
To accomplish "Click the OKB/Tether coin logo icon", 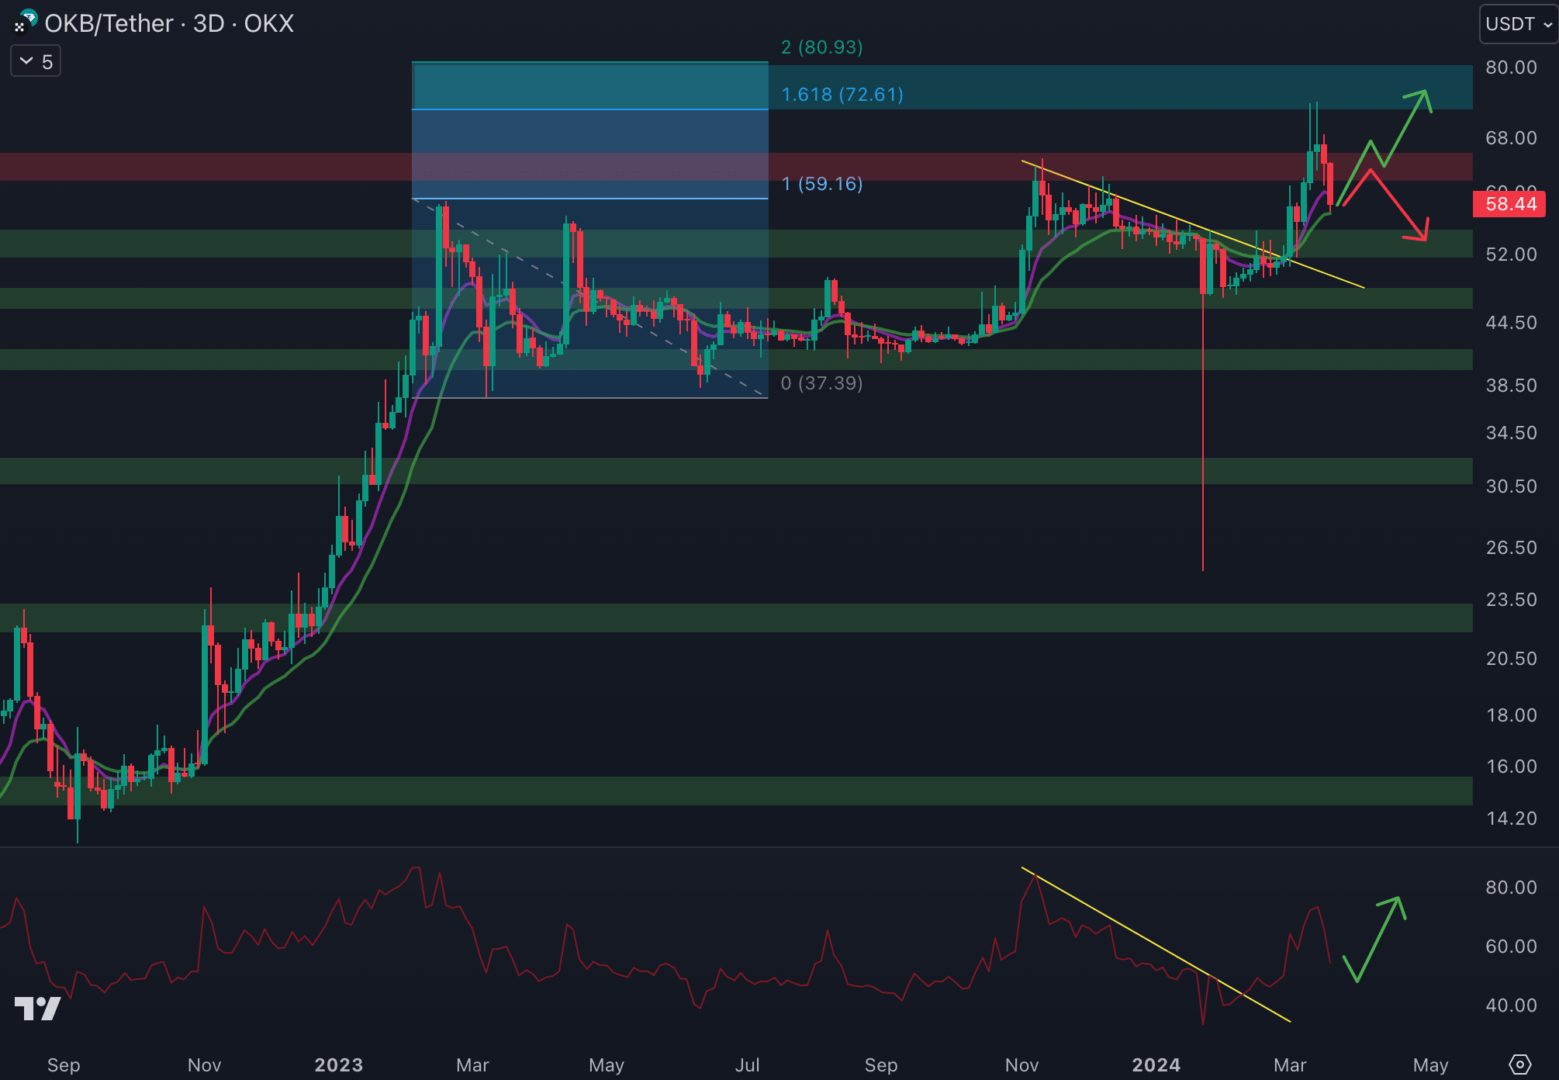I will [26, 21].
